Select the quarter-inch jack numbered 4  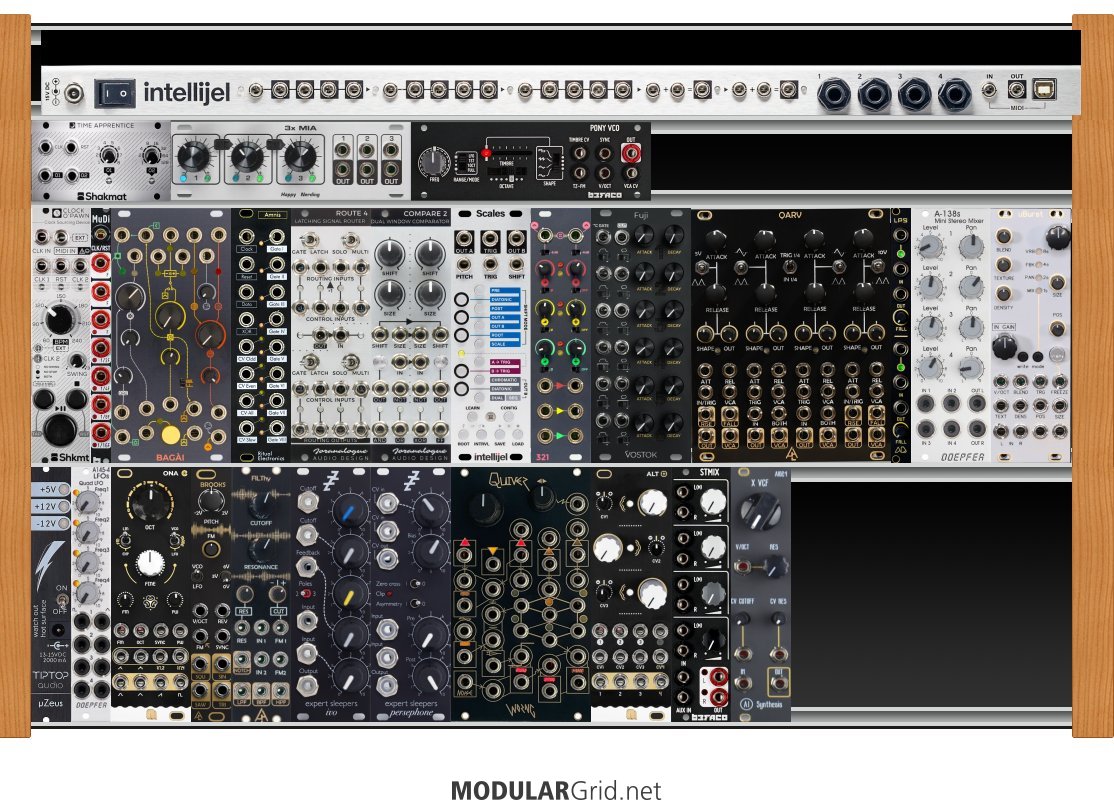954,94
